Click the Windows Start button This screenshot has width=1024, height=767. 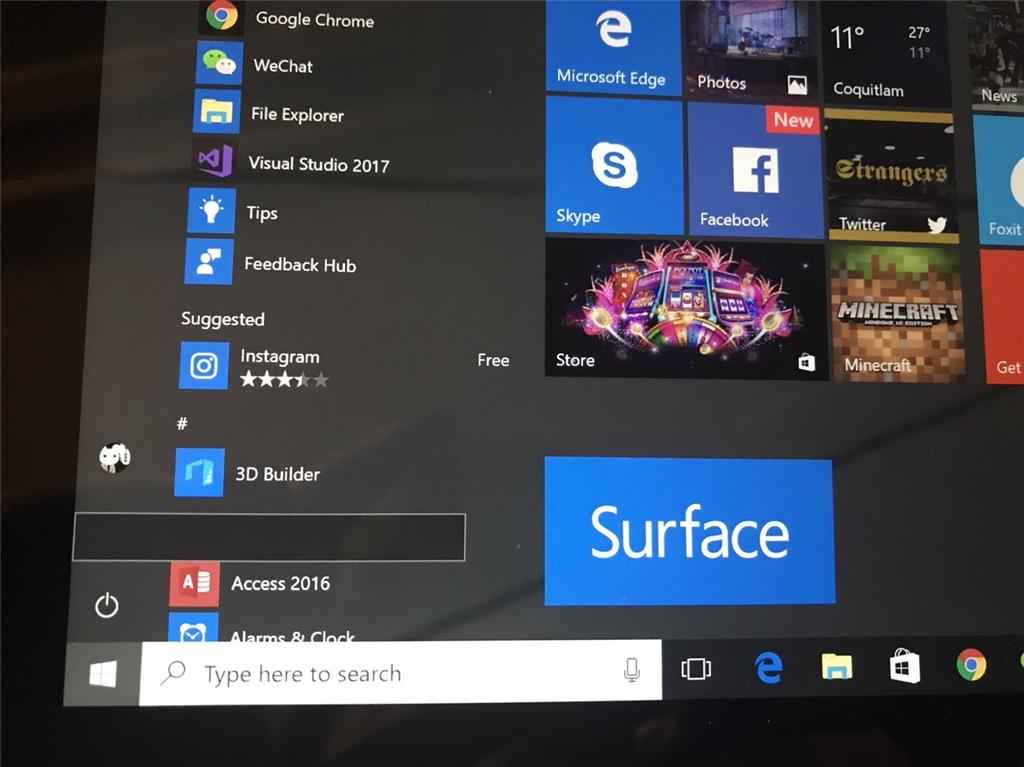click(x=103, y=674)
